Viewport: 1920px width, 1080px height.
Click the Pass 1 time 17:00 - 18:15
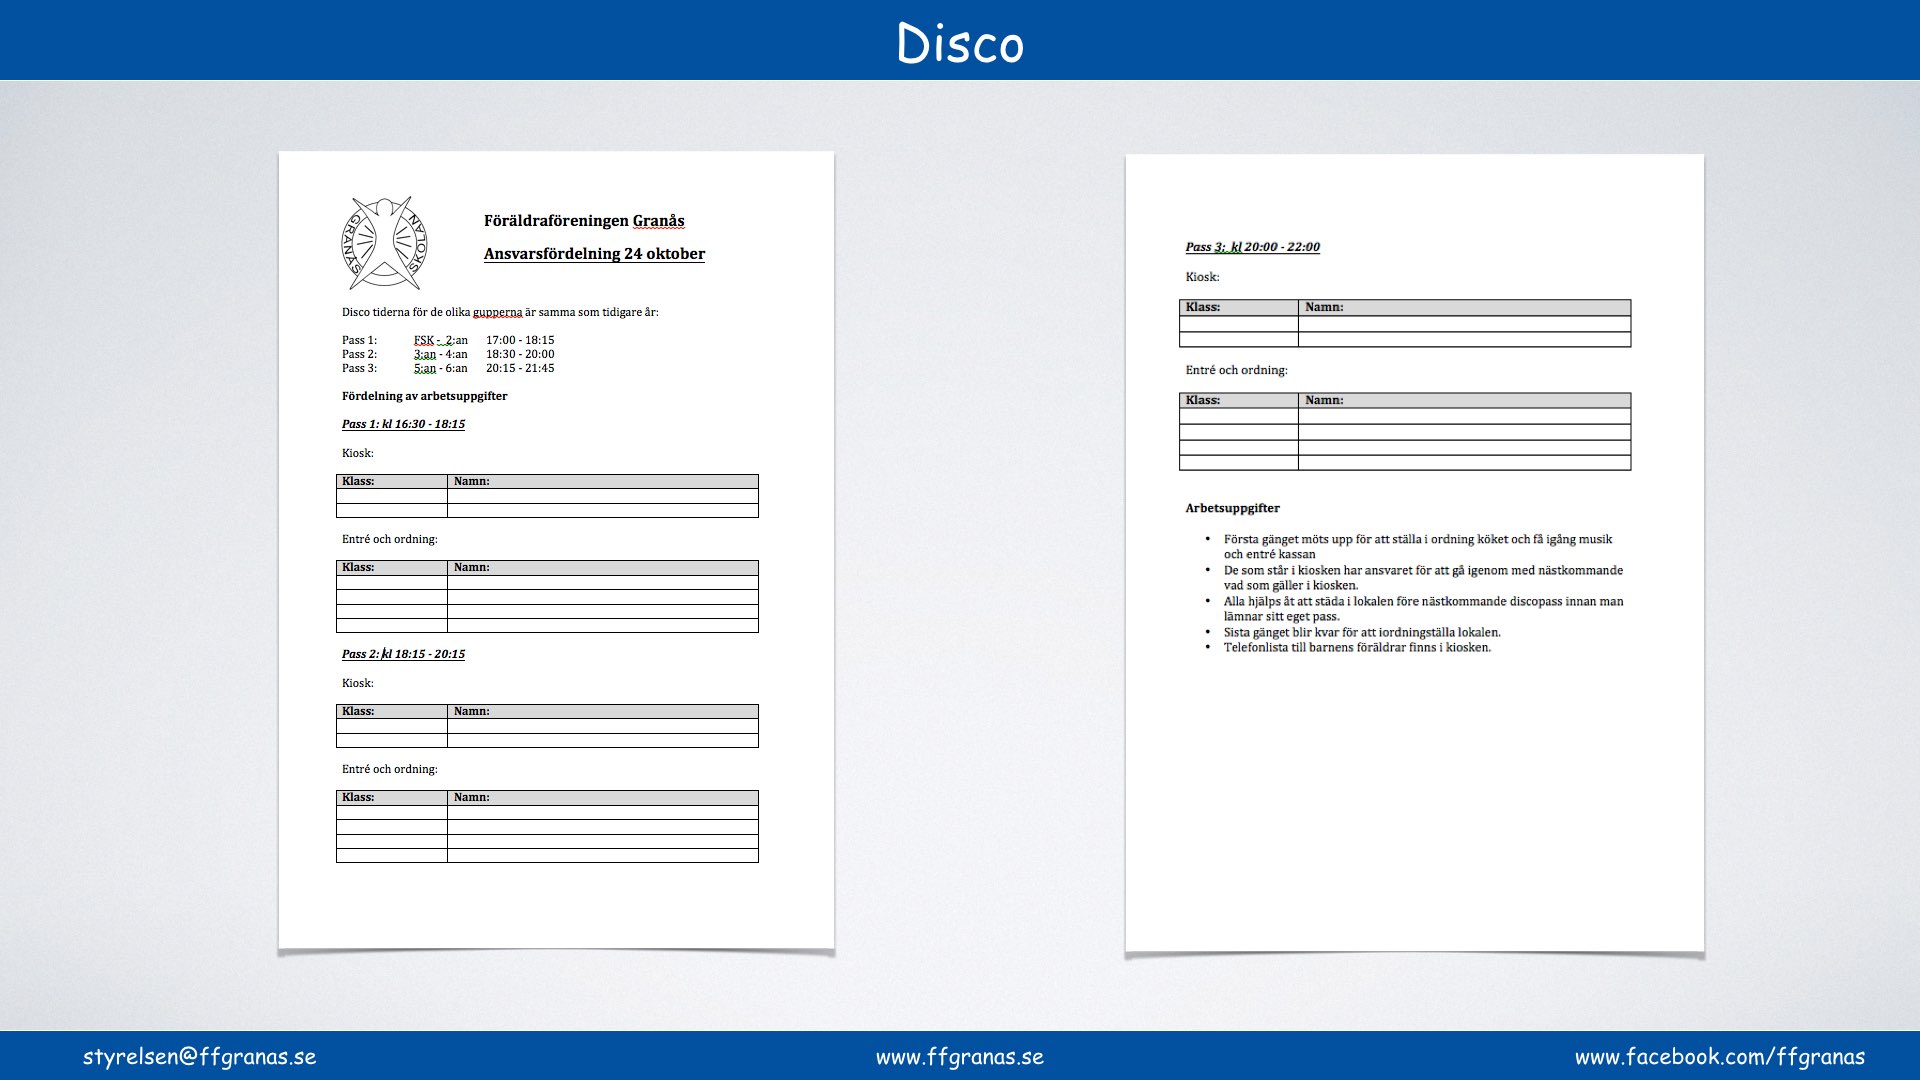click(x=520, y=340)
